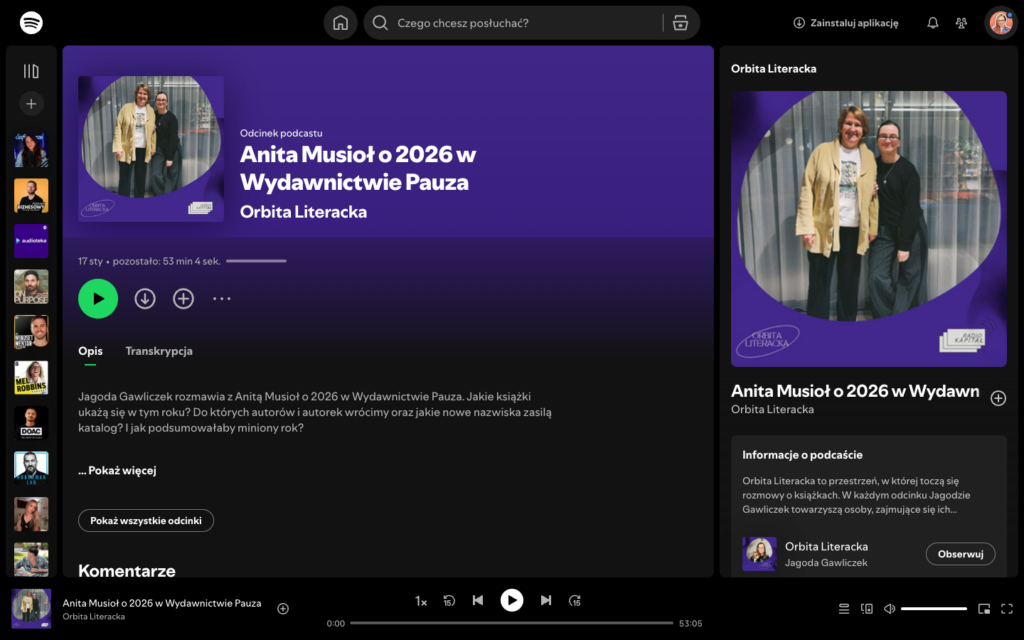Change playback speed 1x
The height and width of the screenshot is (640, 1024).
tap(421, 601)
